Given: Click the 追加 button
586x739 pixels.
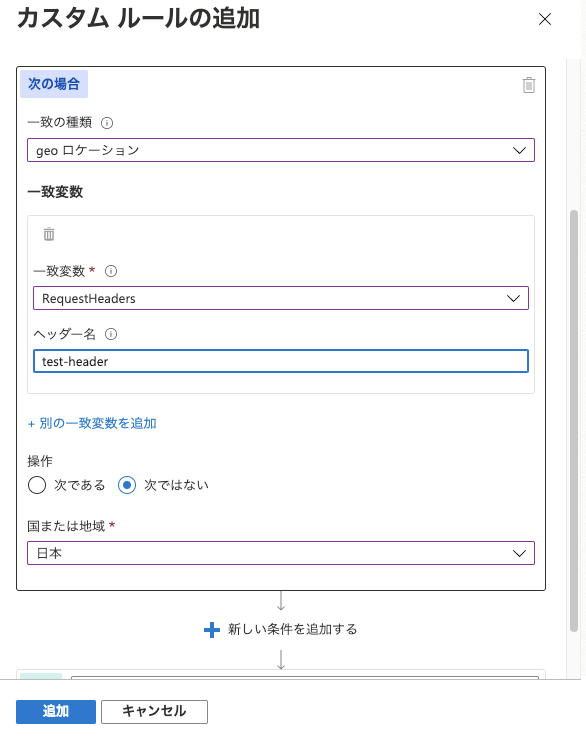Looking at the screenshot, I should coord(56,711).
